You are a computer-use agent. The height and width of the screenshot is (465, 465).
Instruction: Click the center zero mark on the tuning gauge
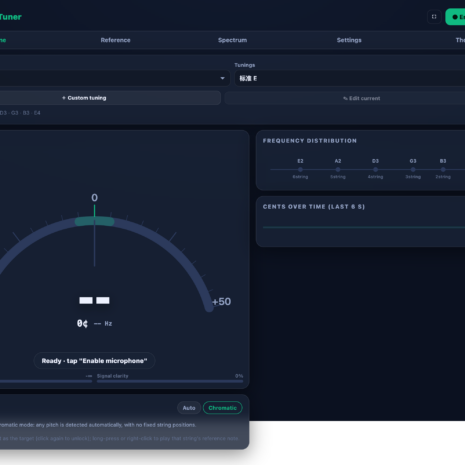click(94, 198)
